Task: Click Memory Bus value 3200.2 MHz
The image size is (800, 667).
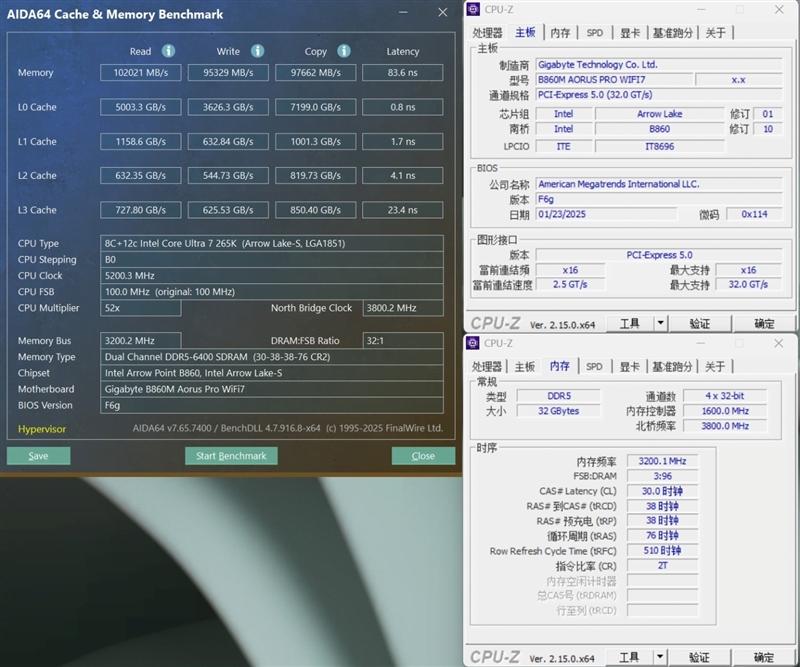Action: coord(141,340)
